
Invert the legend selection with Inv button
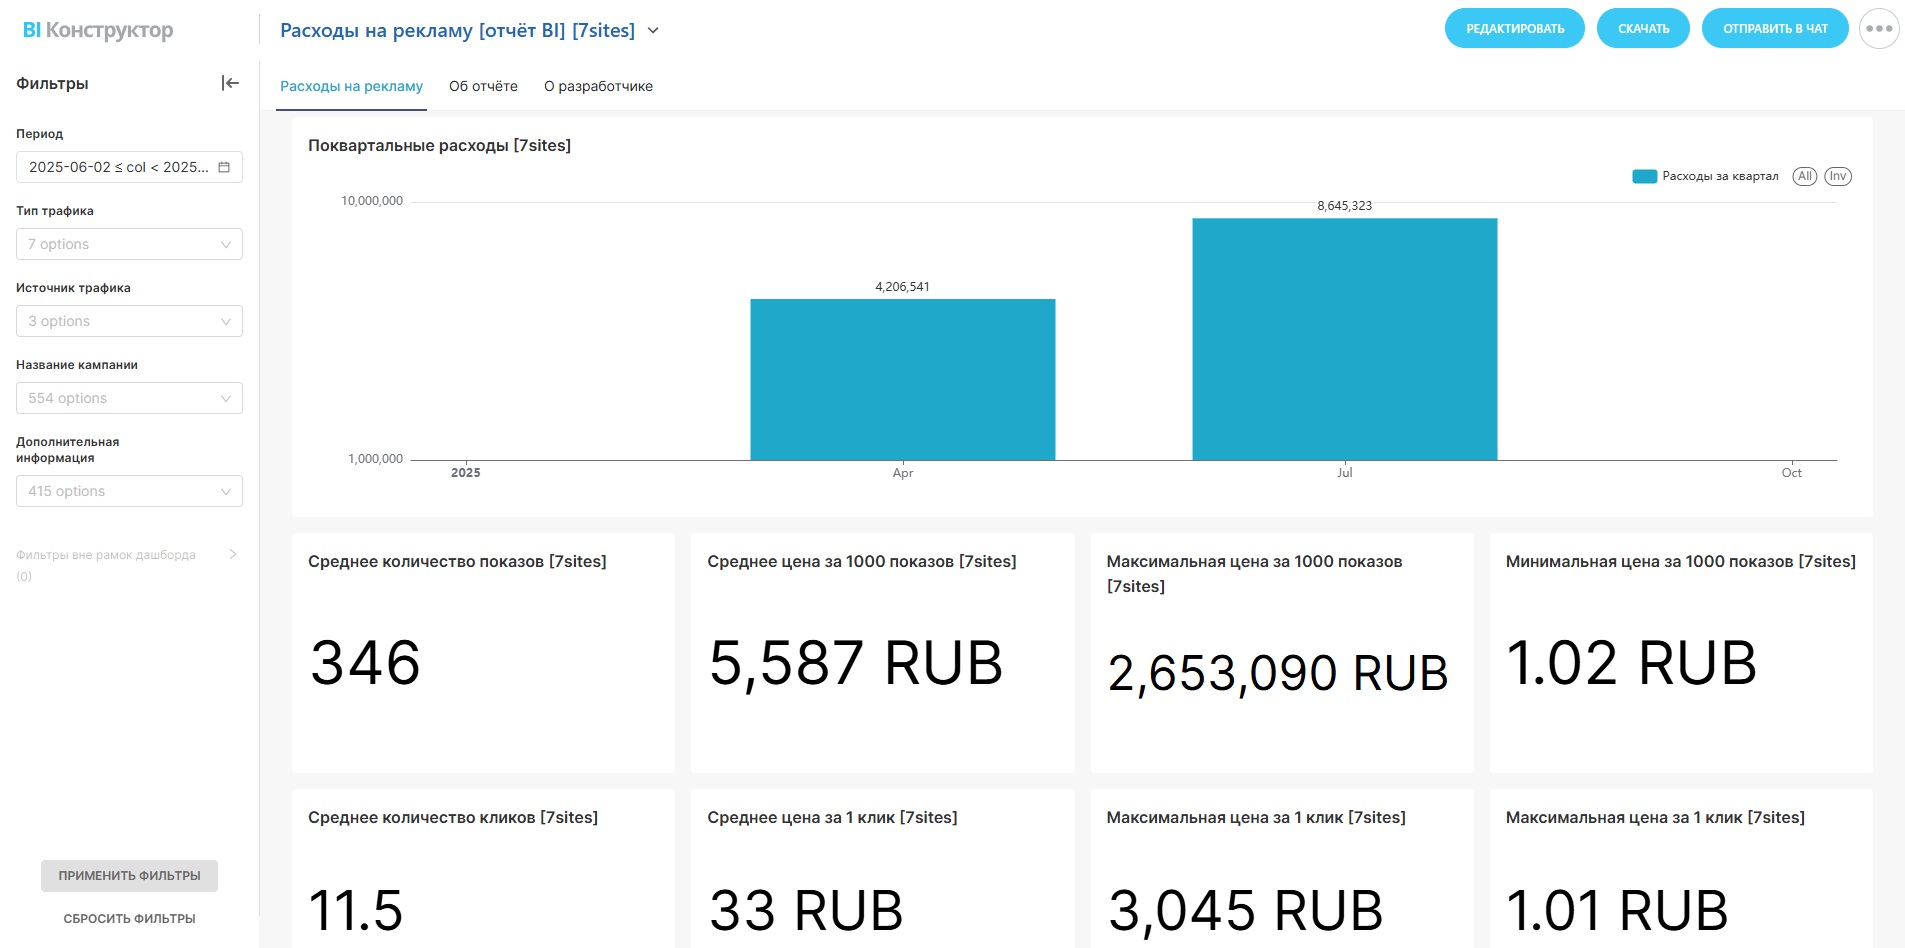[1838, 176]
